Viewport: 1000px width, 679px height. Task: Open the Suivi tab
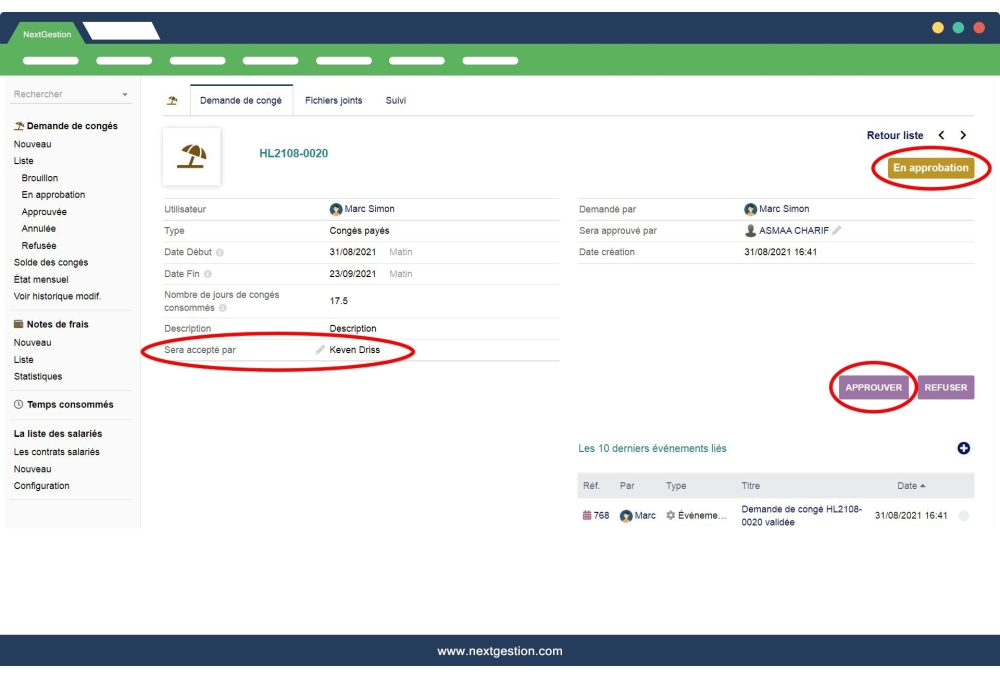pos(396,101)
